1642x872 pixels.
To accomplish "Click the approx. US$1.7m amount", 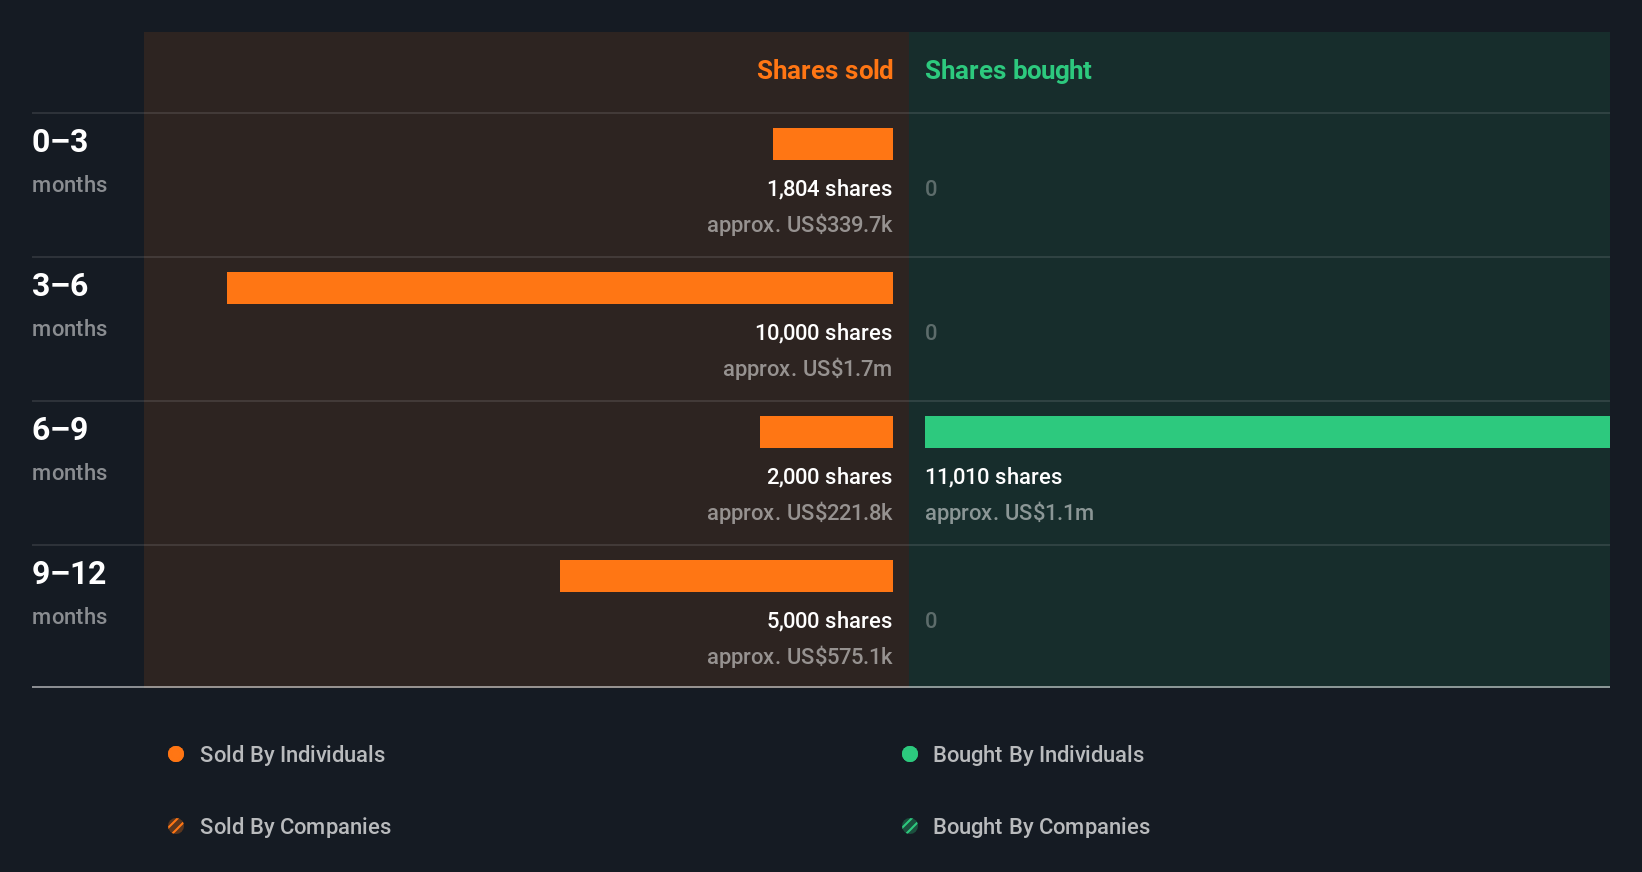I will tap(807, 368).
